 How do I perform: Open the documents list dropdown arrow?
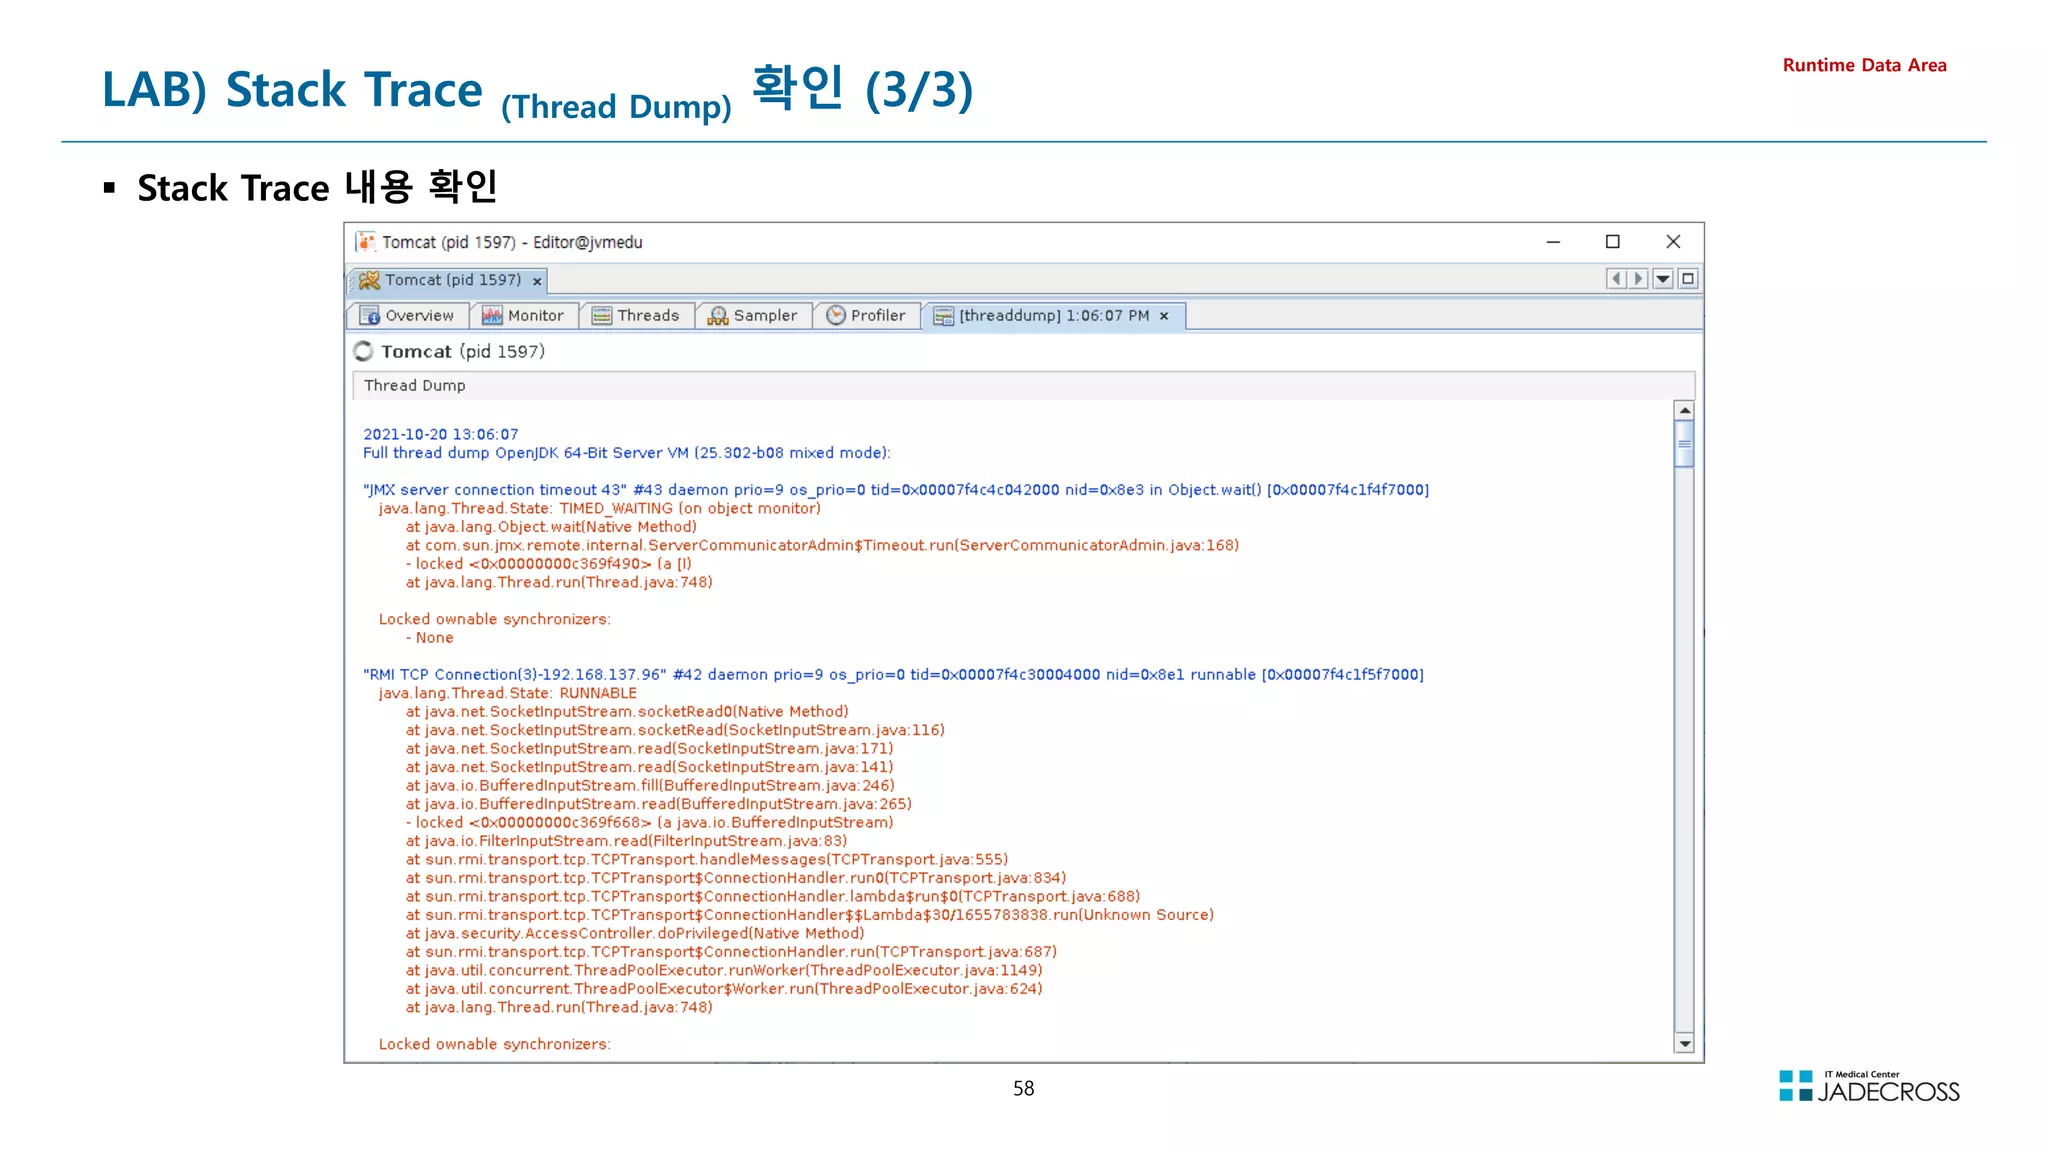1663,279
